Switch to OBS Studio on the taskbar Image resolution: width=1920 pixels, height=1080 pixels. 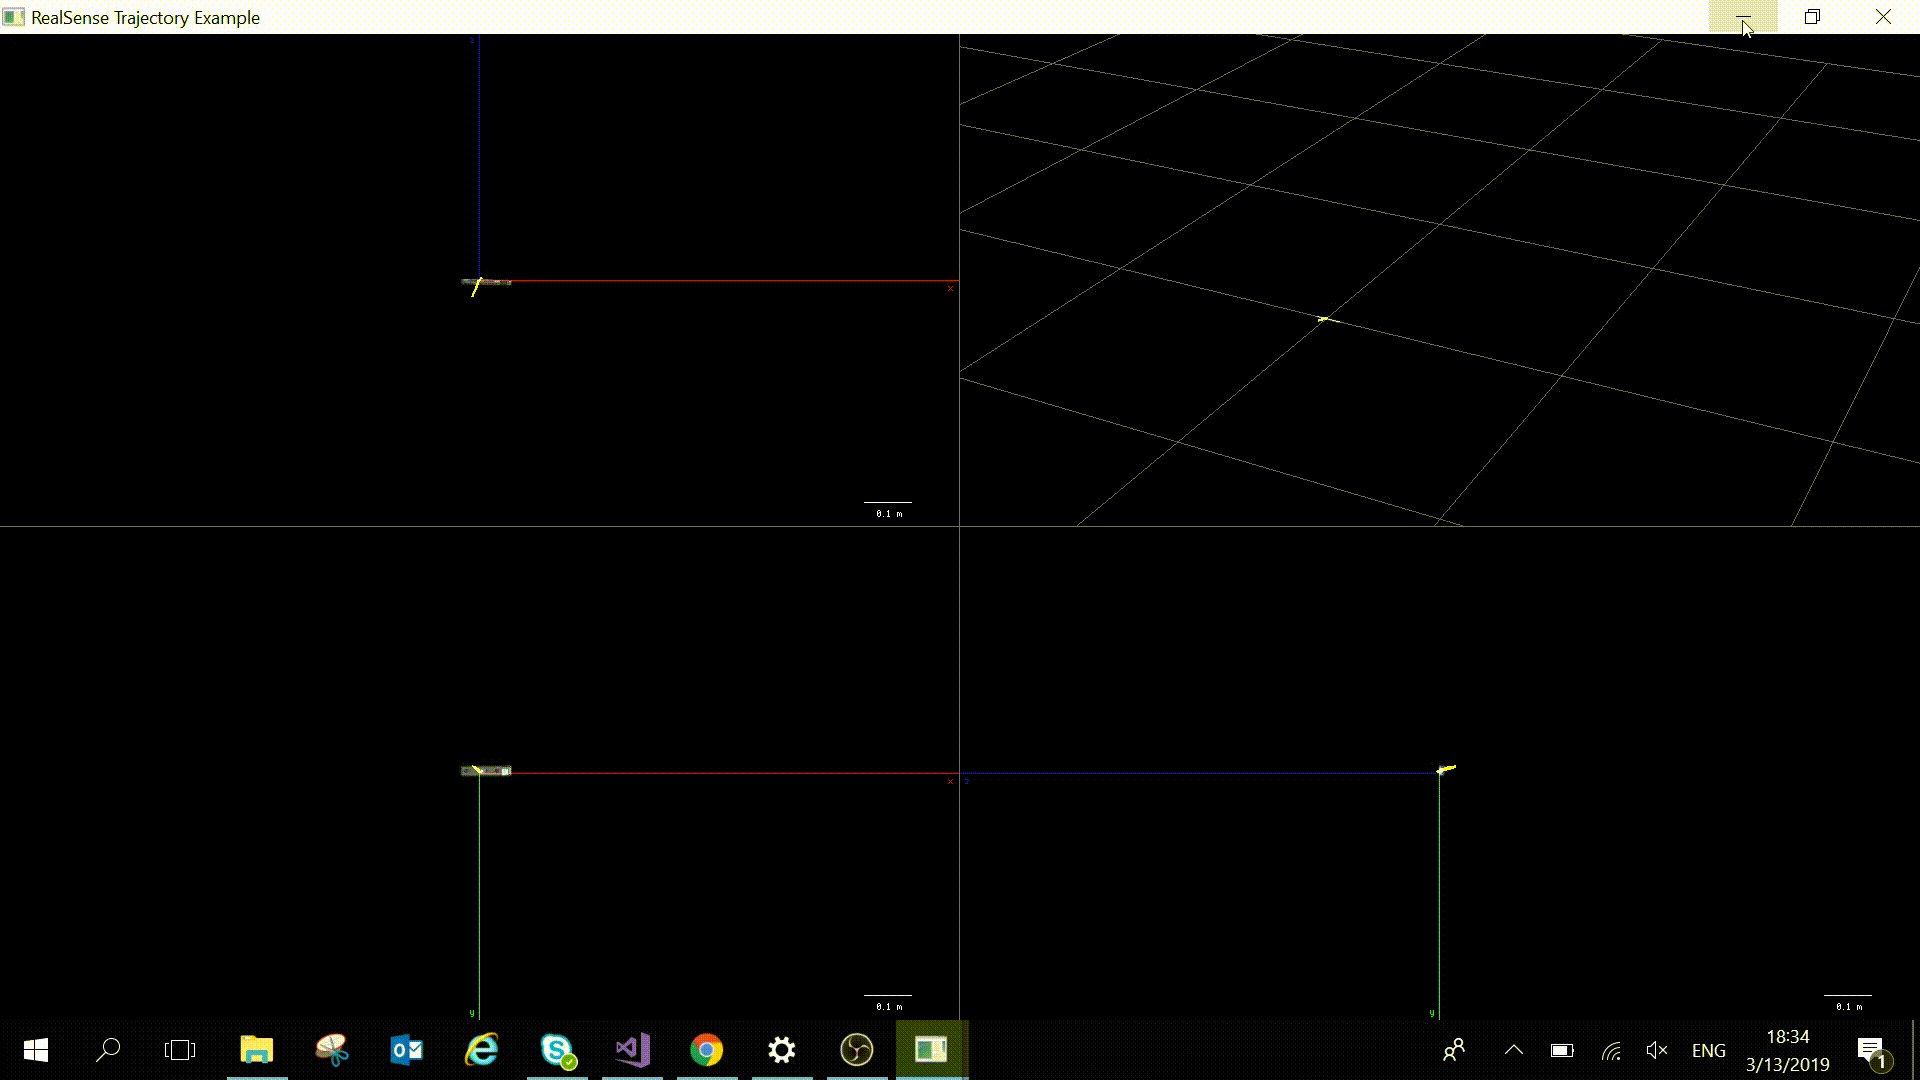(857, 1050)
